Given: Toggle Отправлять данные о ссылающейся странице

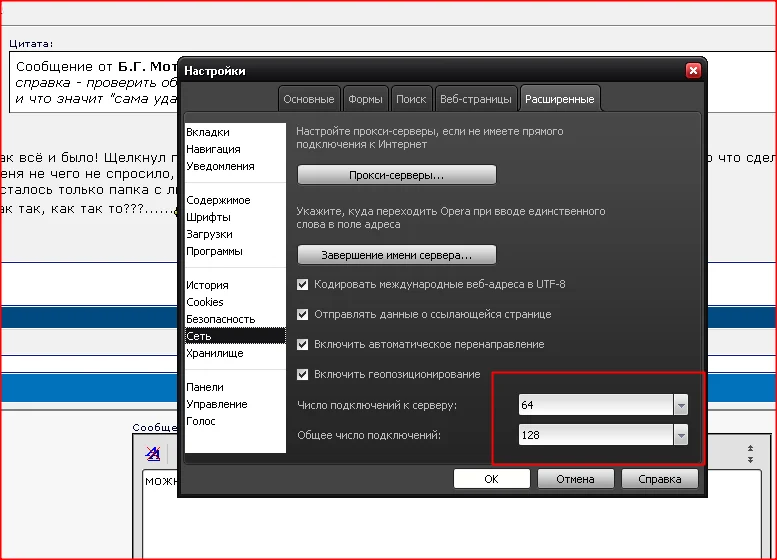Looking at the screenshot, I should [x=302, y=314].
